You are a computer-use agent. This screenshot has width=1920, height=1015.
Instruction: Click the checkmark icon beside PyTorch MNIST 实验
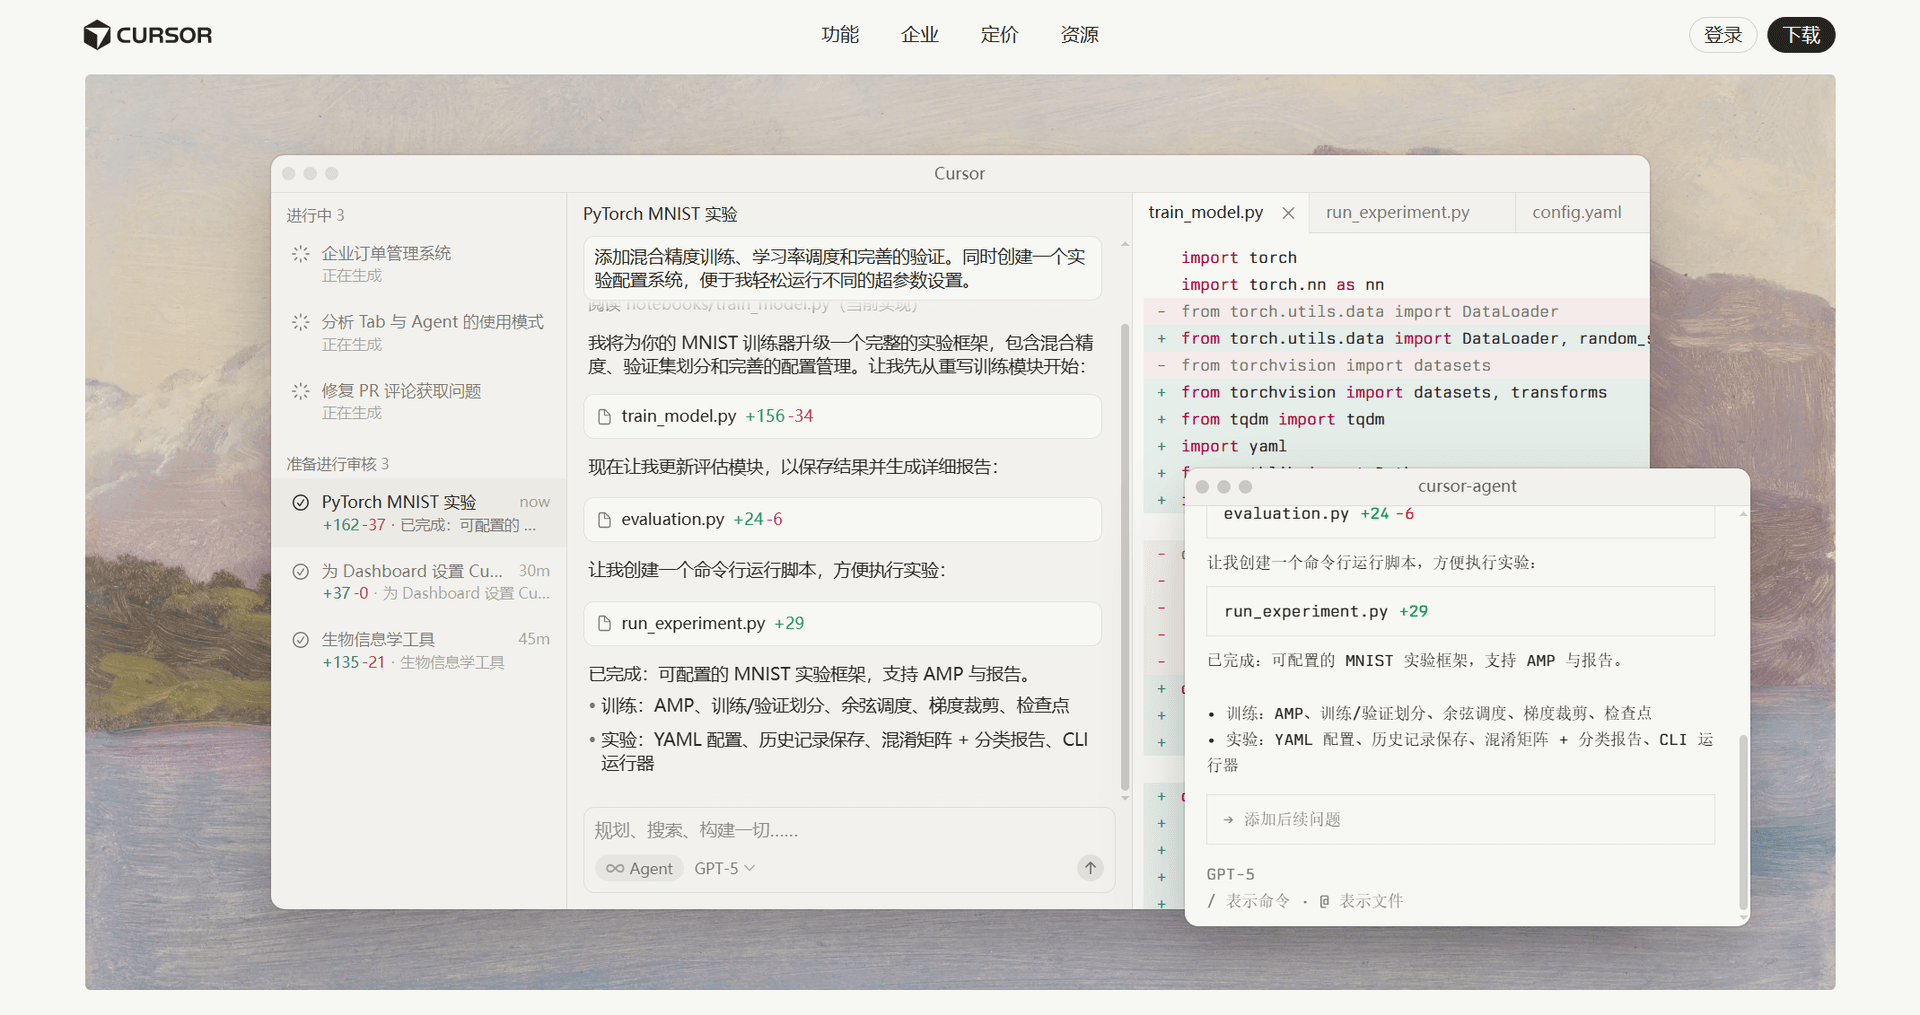(302, 502)
